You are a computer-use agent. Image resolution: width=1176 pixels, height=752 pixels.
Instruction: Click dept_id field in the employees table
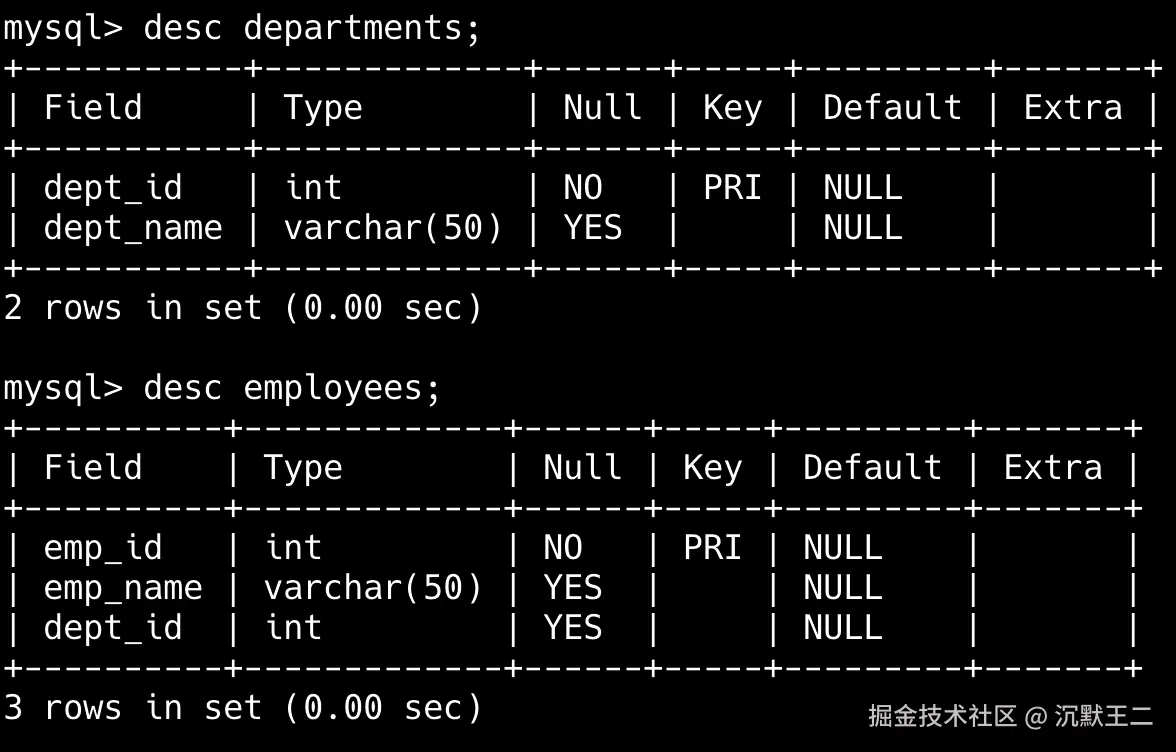pyautogui.click(x=113, y=628)
